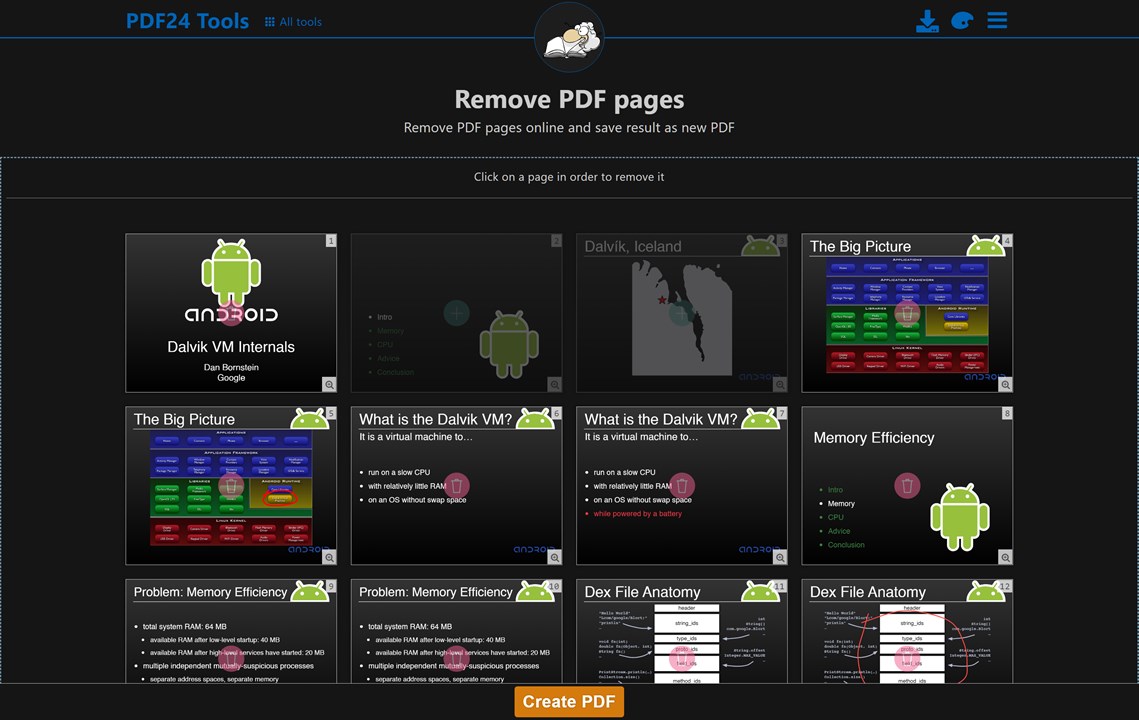
Task: Restore removed Dalvík, Iceland page 3
Action: click(681, 313)
